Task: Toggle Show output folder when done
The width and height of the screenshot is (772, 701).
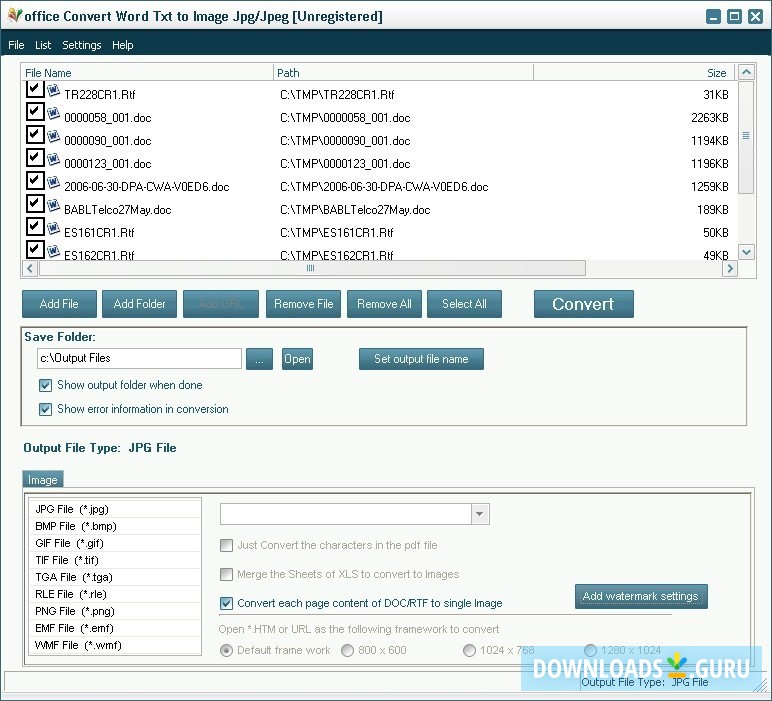Action: pyautogui.click(x=45, y=385)
